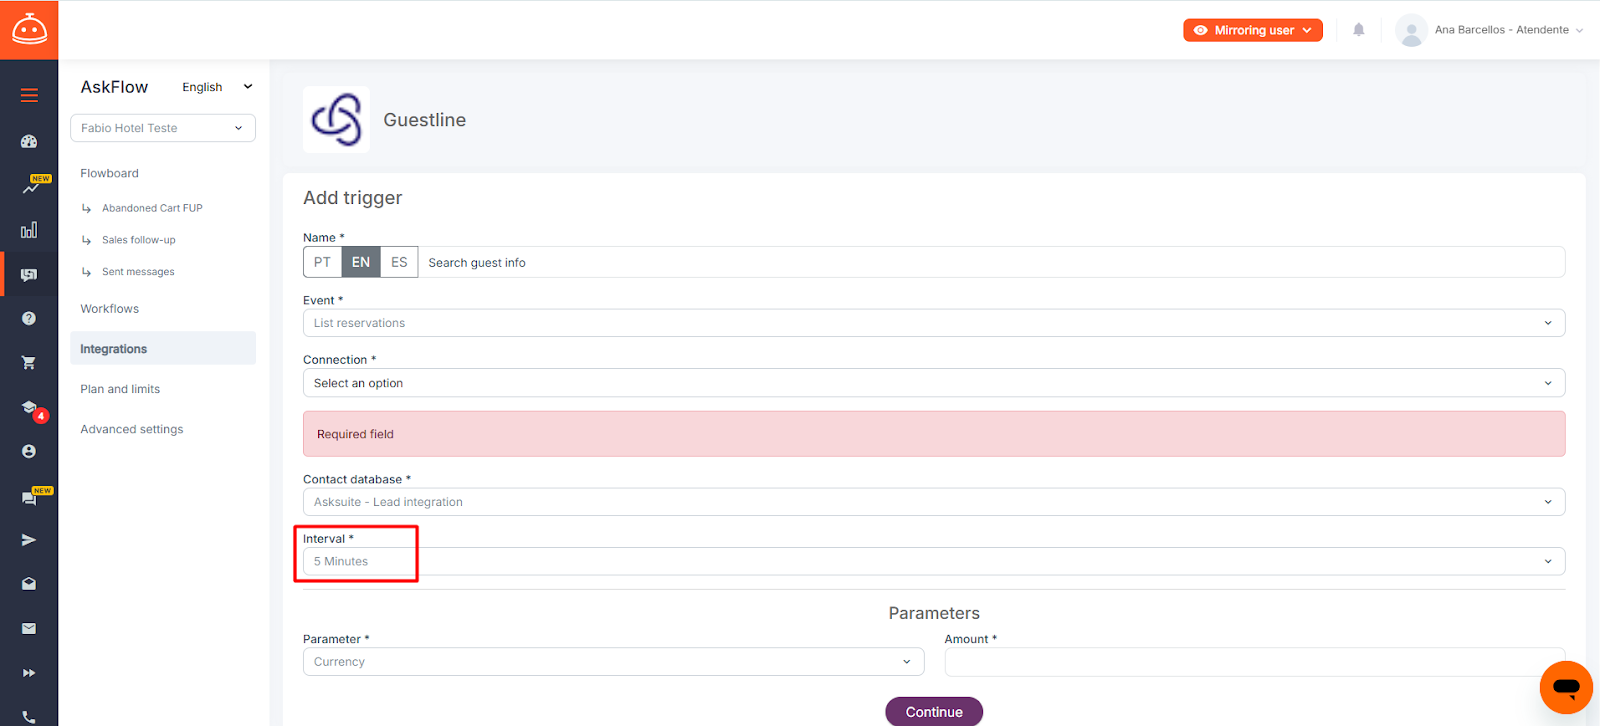
Task: Go to Plan and limits
Action: pyautogui.click(x=120, y=389)
